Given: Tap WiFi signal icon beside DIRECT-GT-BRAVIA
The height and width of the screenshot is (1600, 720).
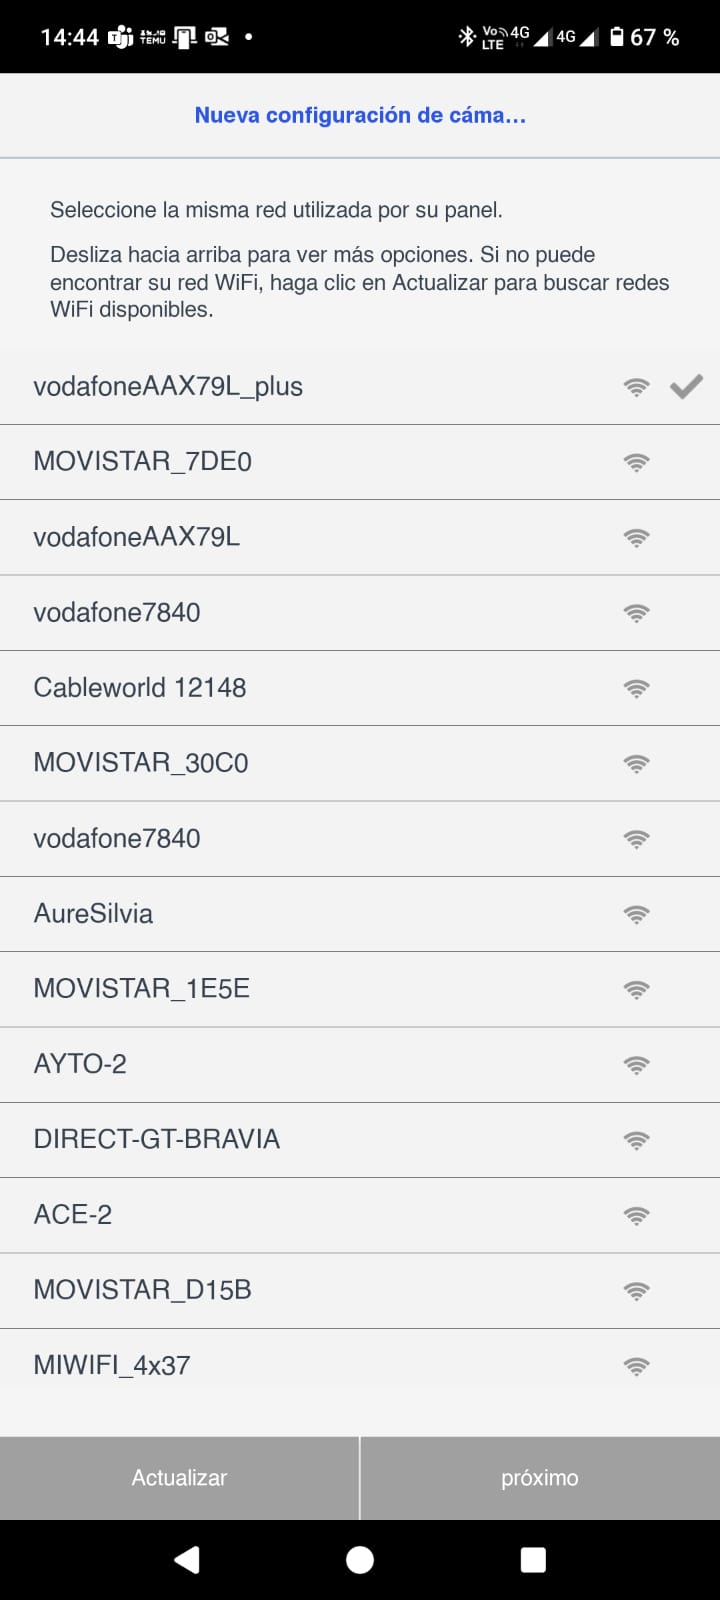Looking at the screenshot, I should (x=636, y=1140).
